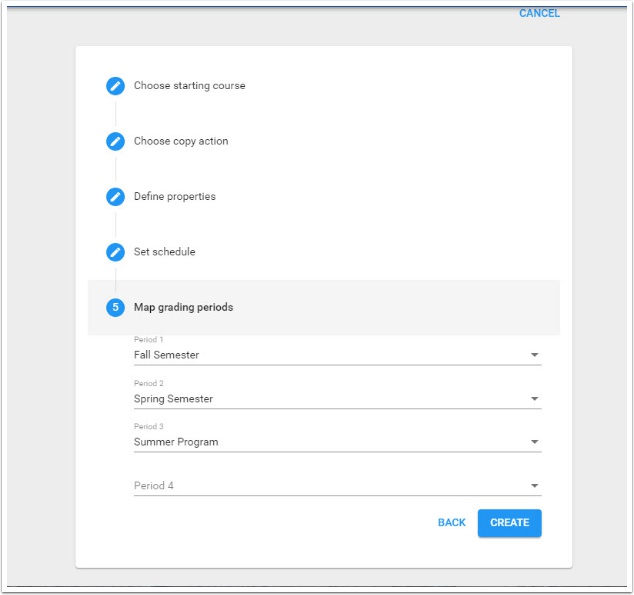
Task: Expand the Period 2 dropdown arrow
Action: pyautogui.click(x=534, y=399)
